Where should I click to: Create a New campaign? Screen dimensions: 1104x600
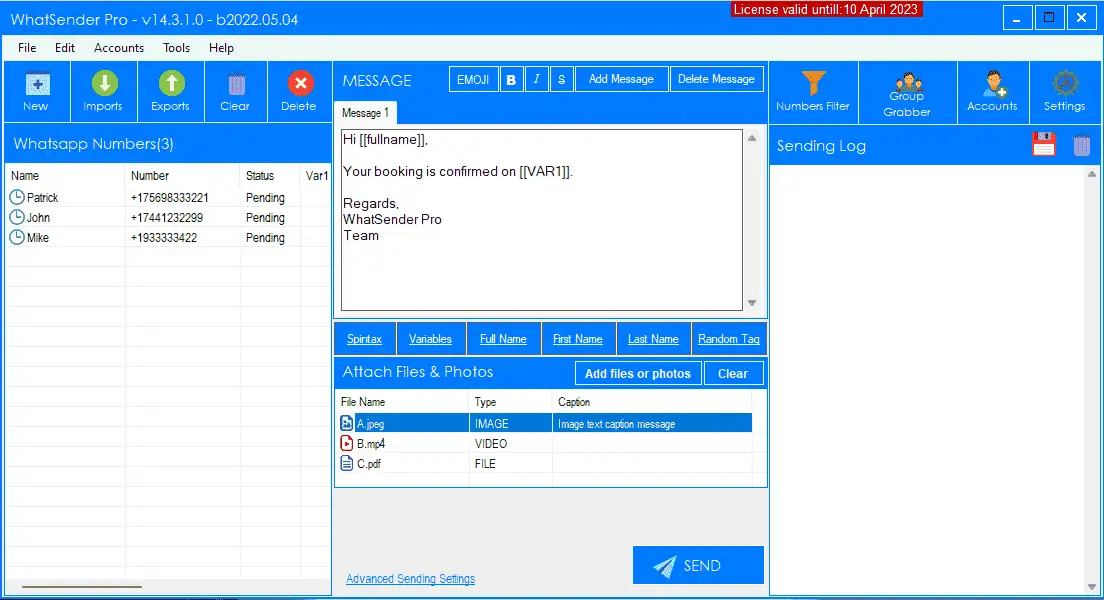[37, 91]
